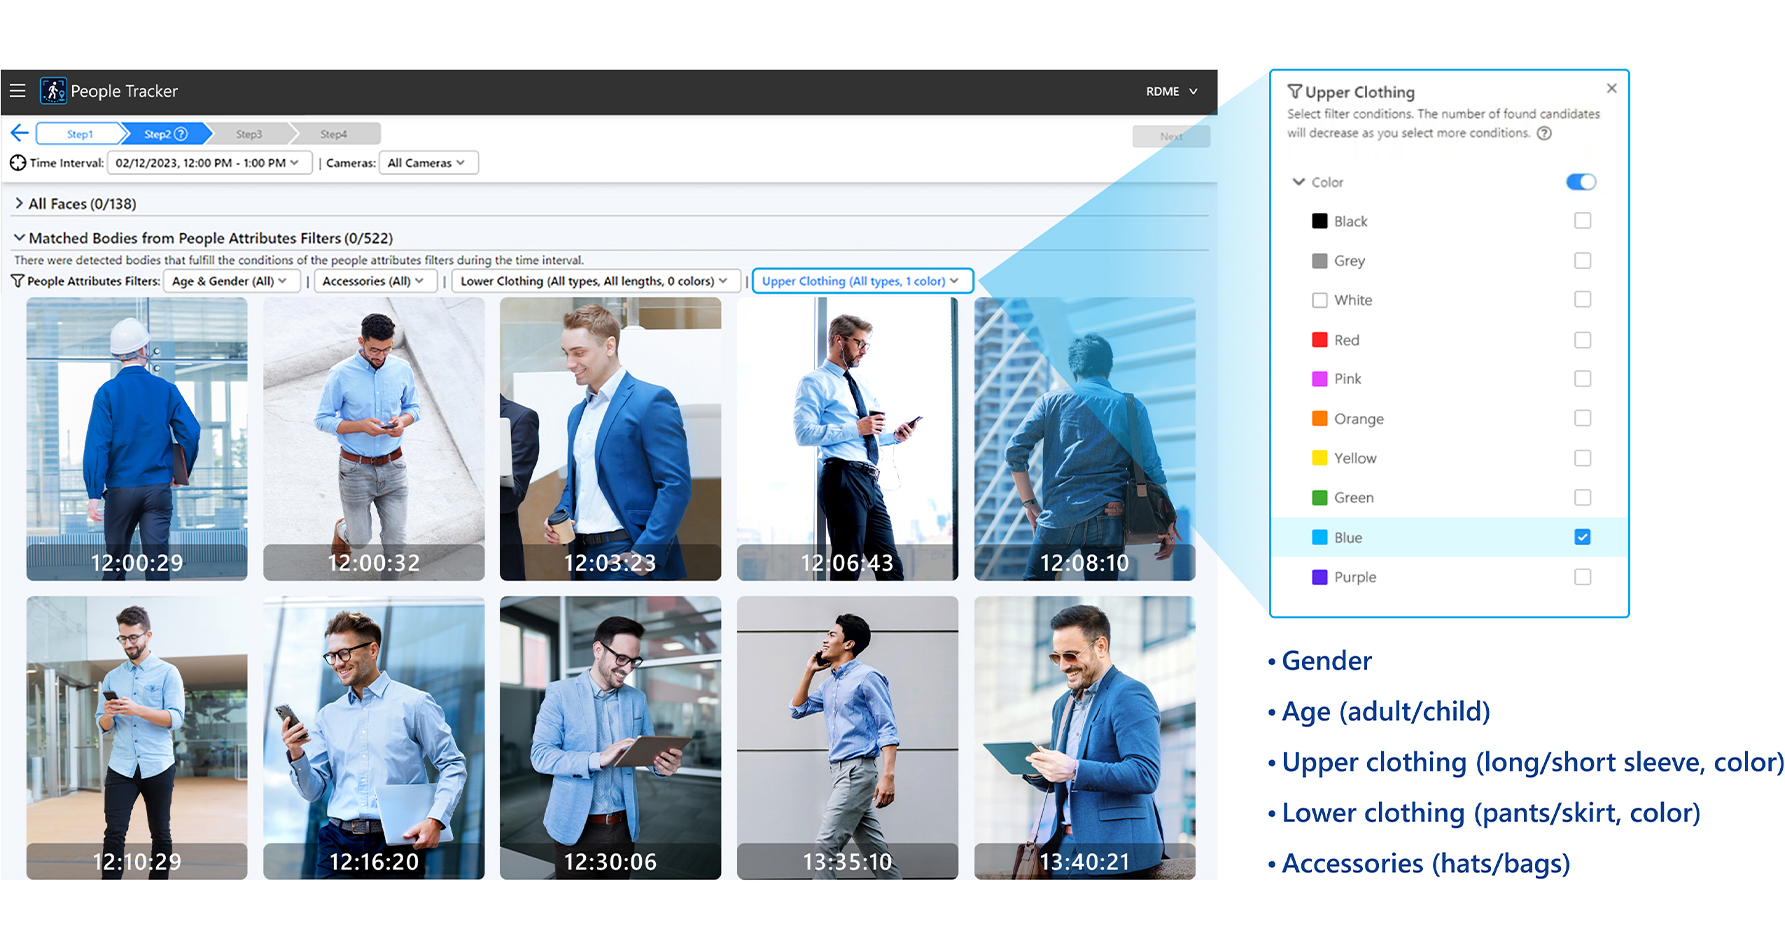
Task: Uncheck the Blue color checkbox
Action: click(x=1582, y=537)
